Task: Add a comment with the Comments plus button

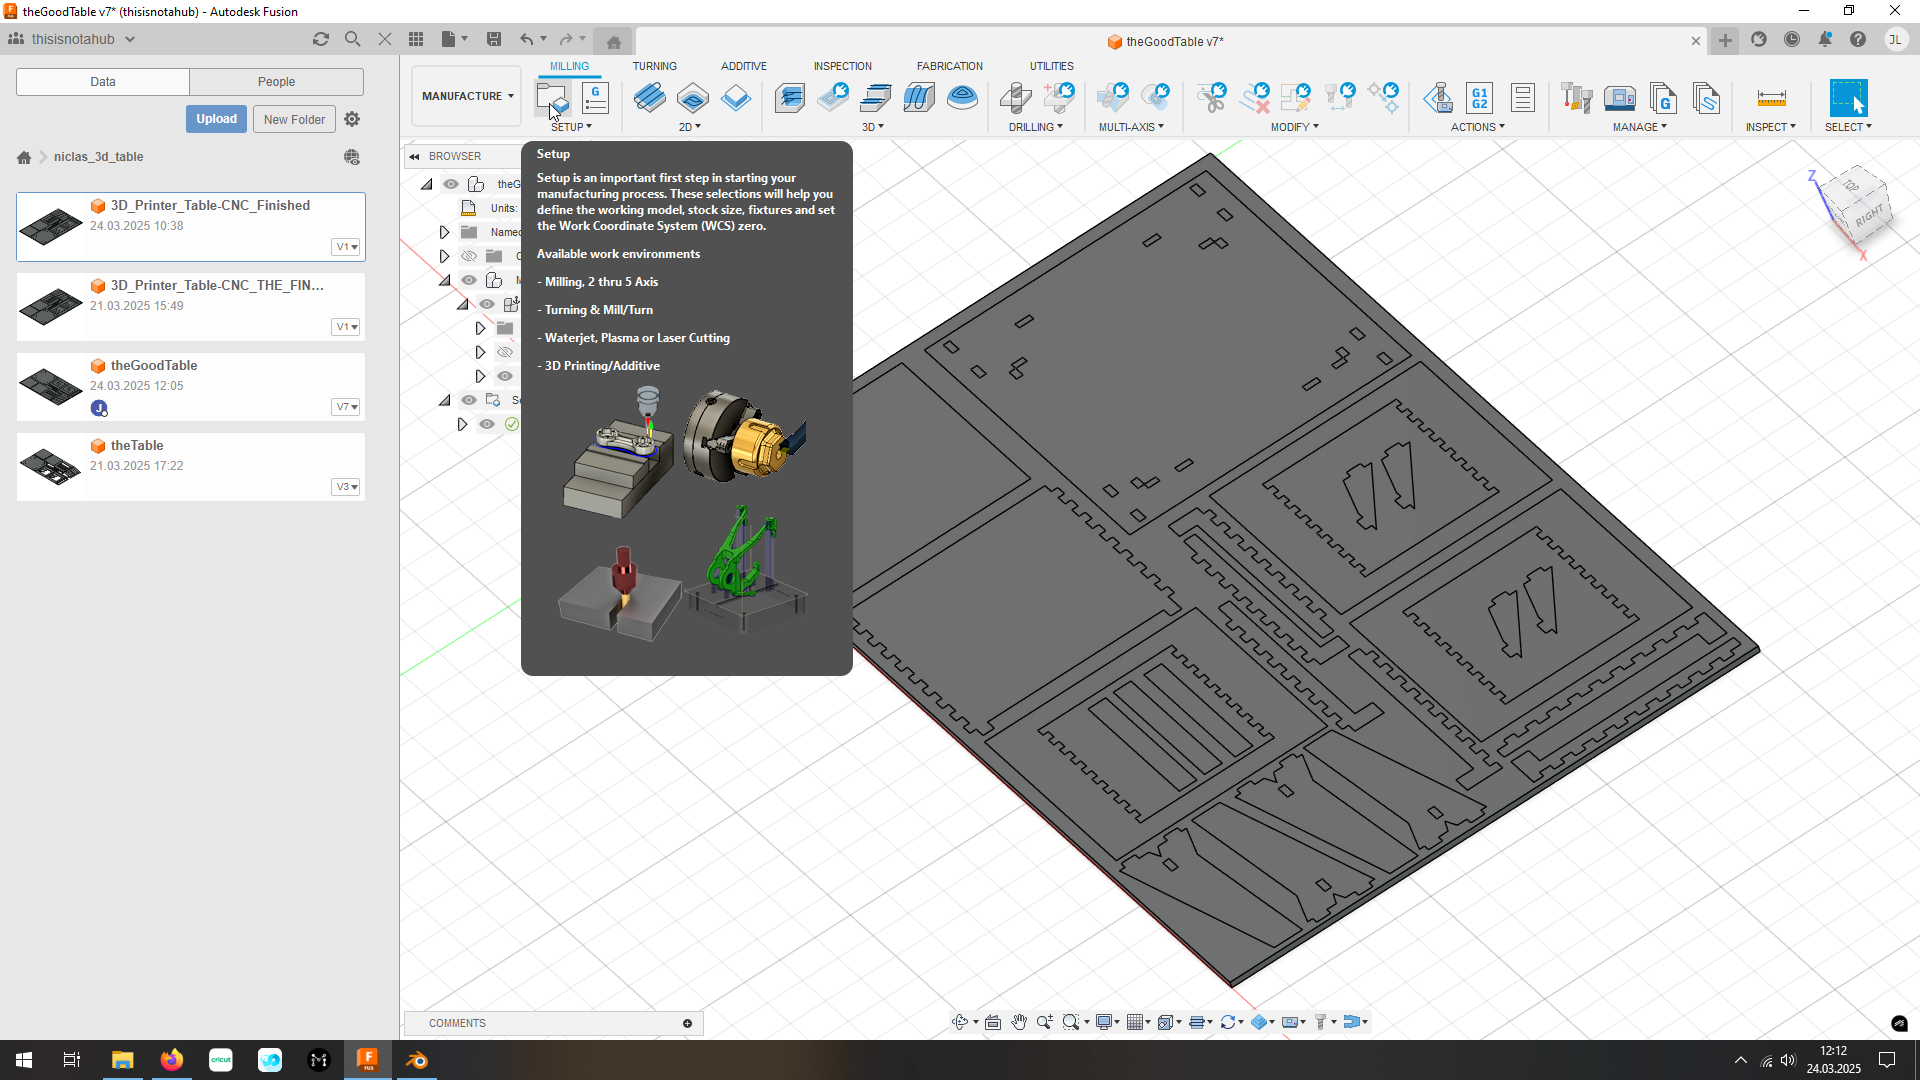Action: pos(687,1023)
